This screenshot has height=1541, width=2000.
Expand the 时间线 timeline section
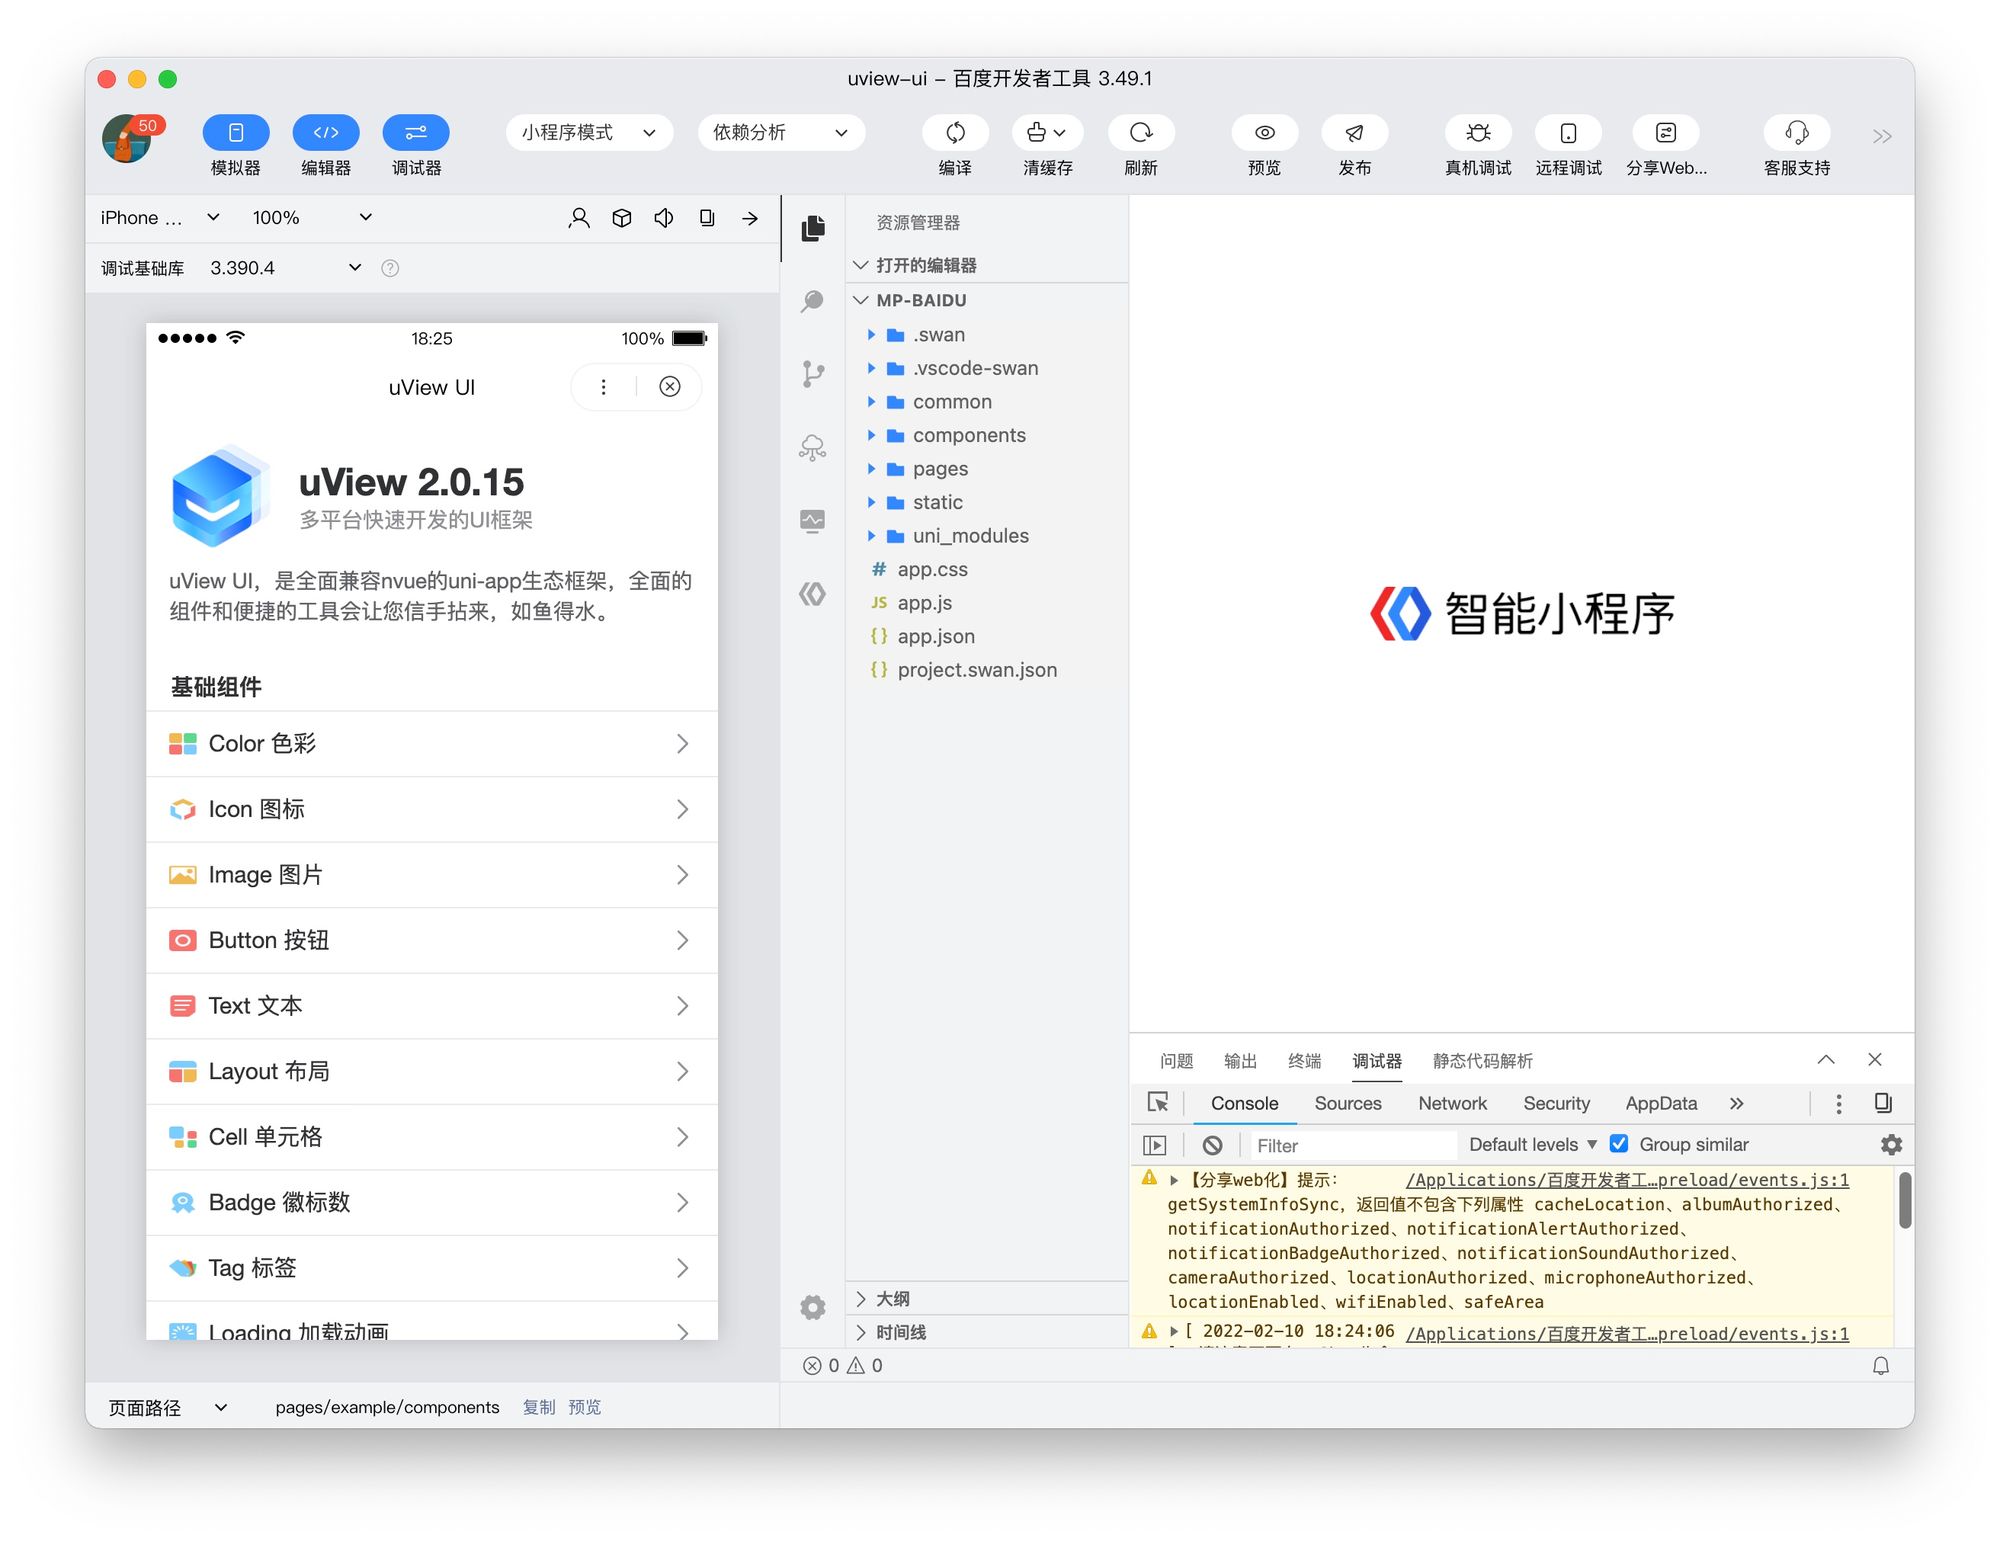[987, 1332]
